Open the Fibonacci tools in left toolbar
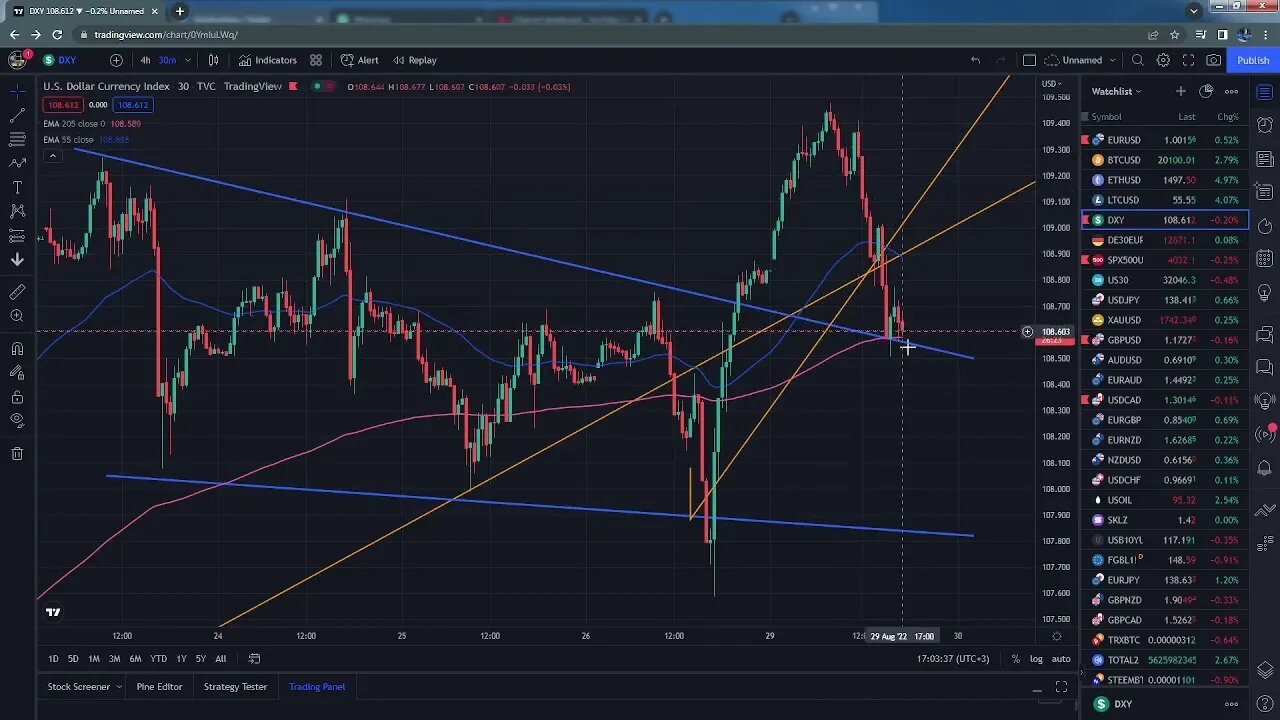The image size is (1280, 720). pos(17,139)
